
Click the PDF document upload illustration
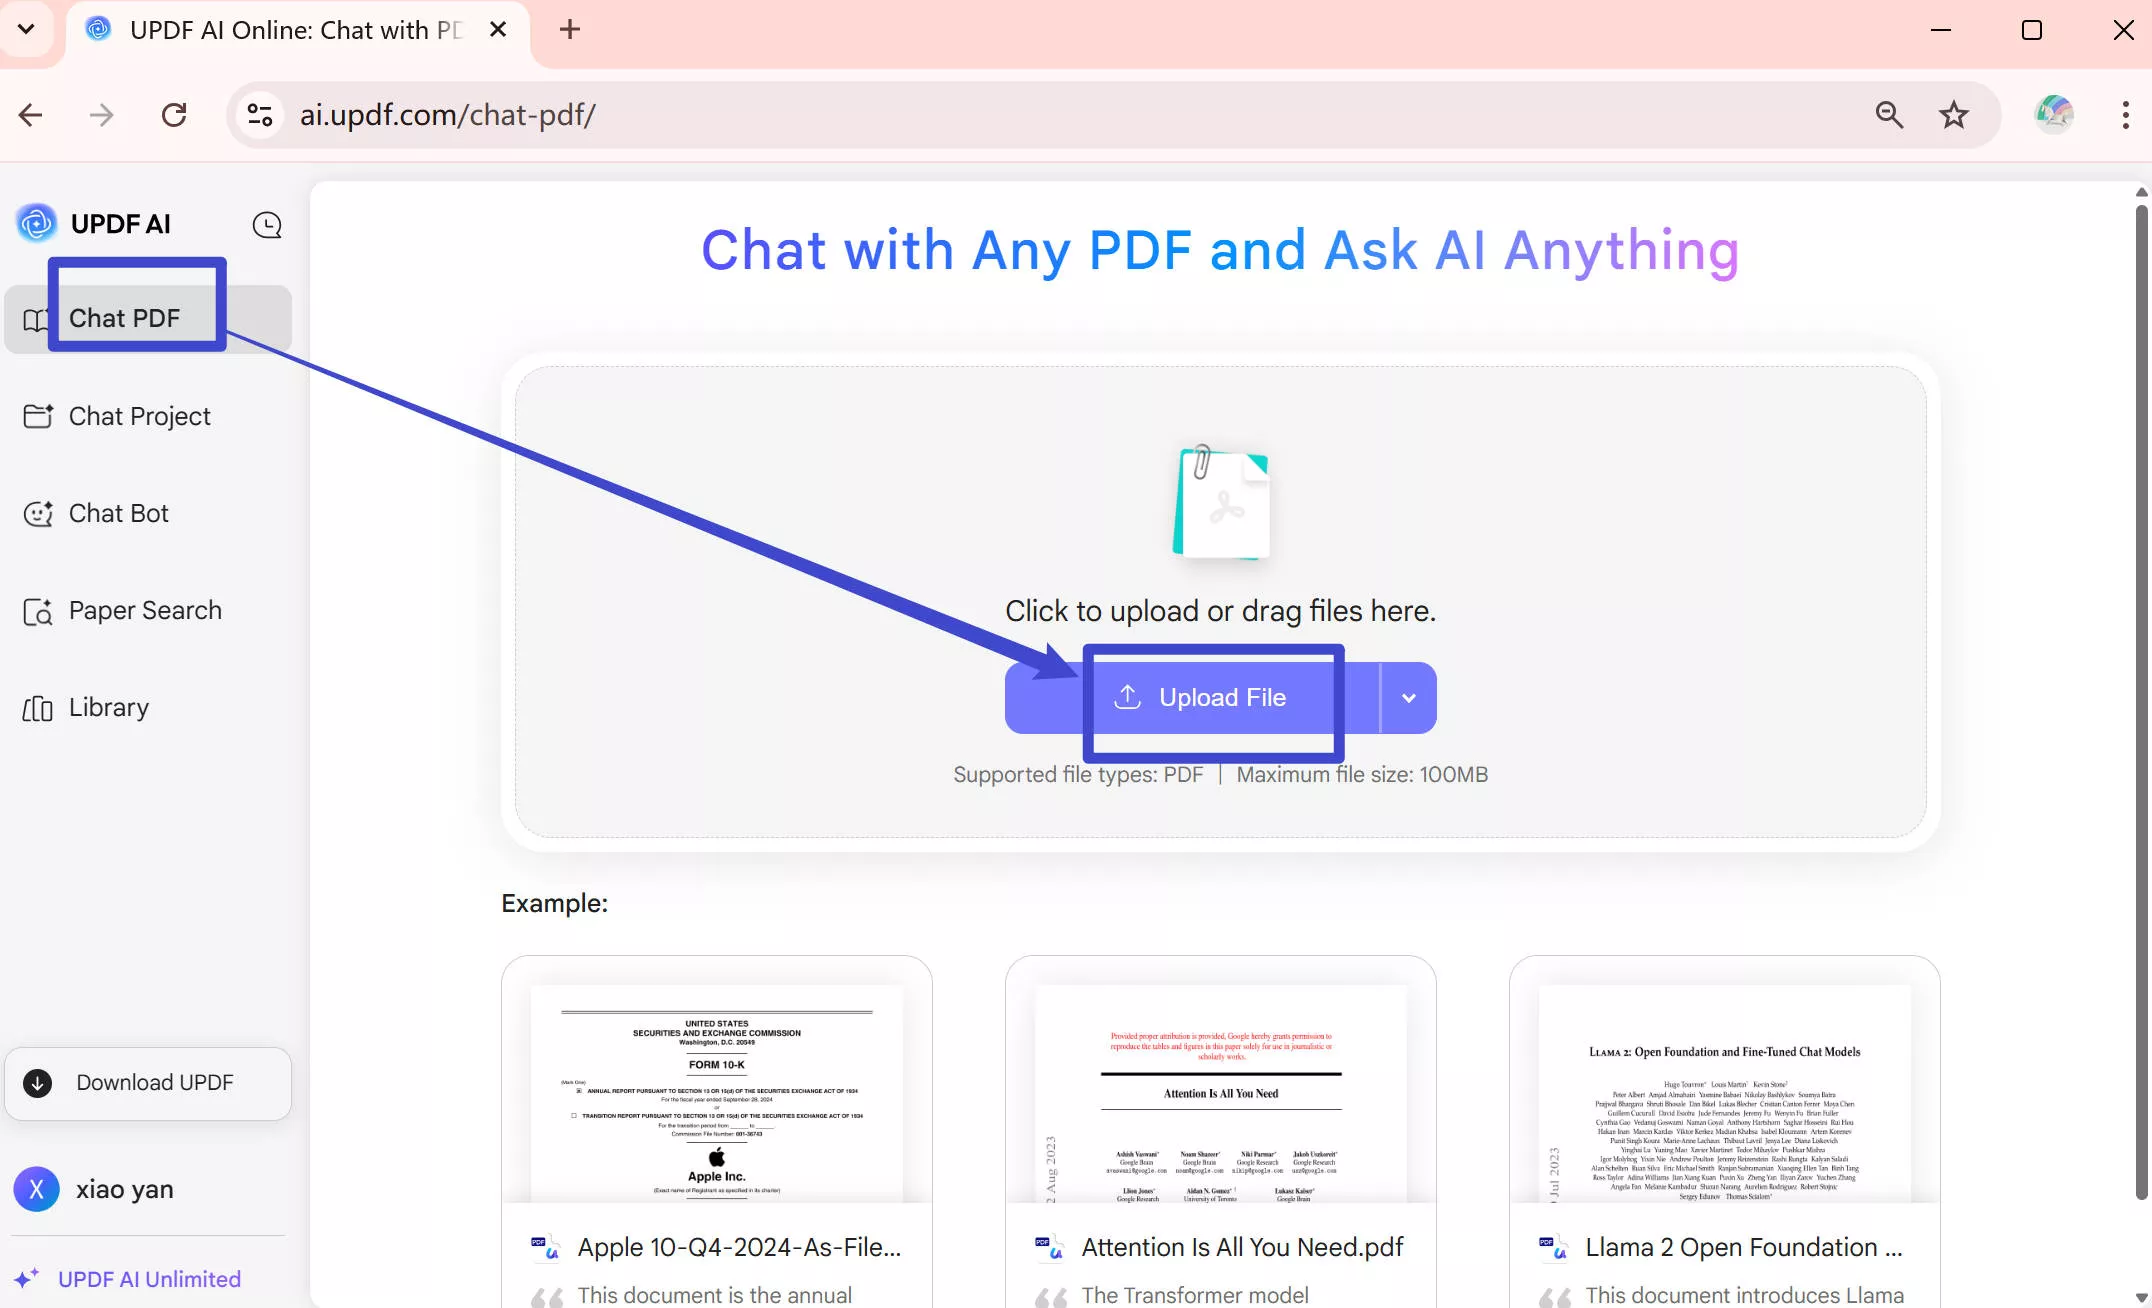click(1220, 503)
